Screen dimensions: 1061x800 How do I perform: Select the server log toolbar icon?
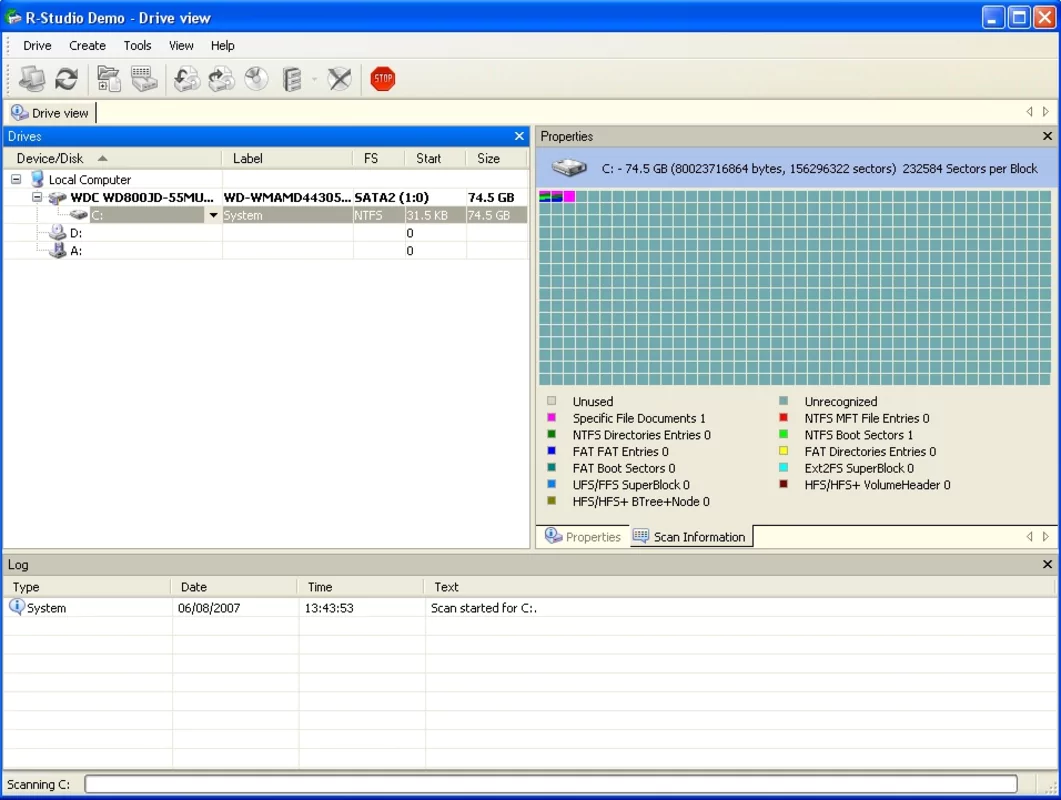292,78
